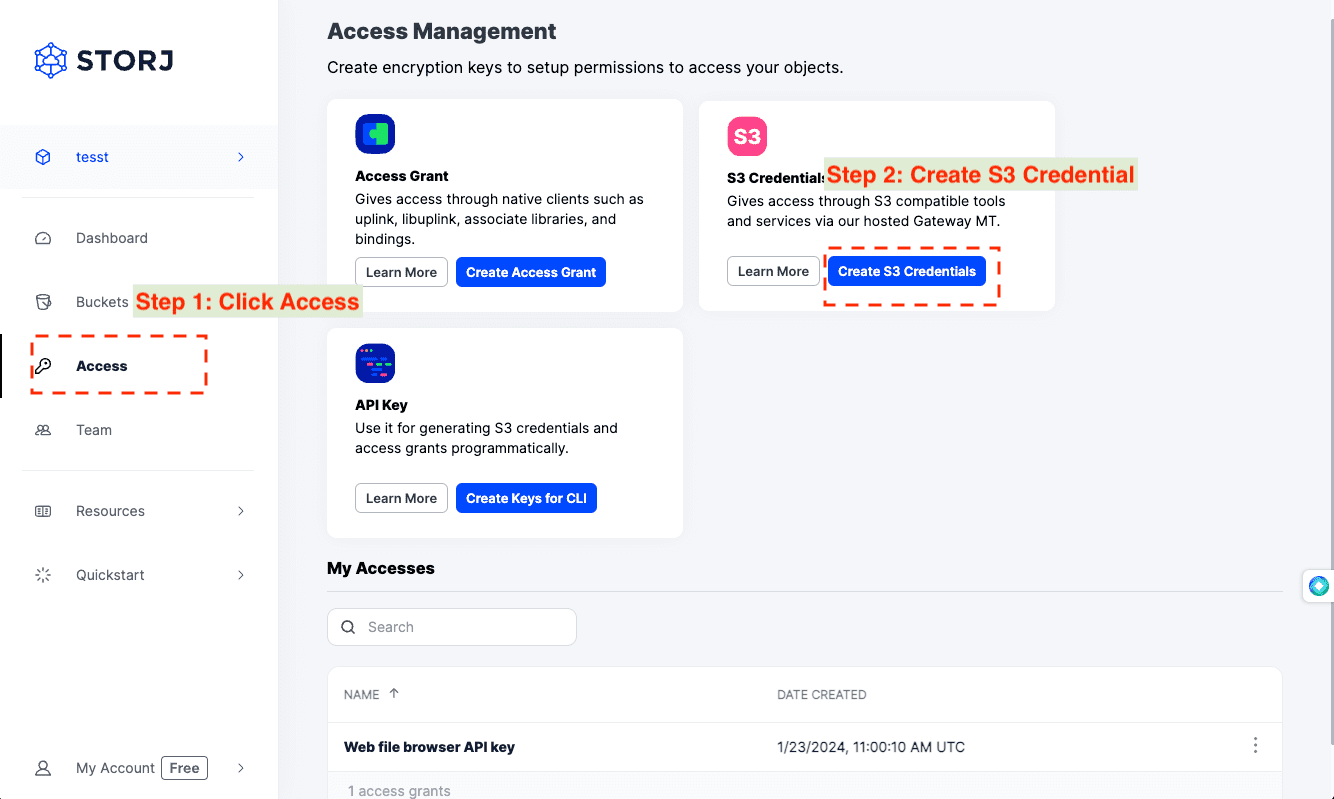Click the Buckets icon in sidebar
1334x799 pixels.
coord(43,302)
